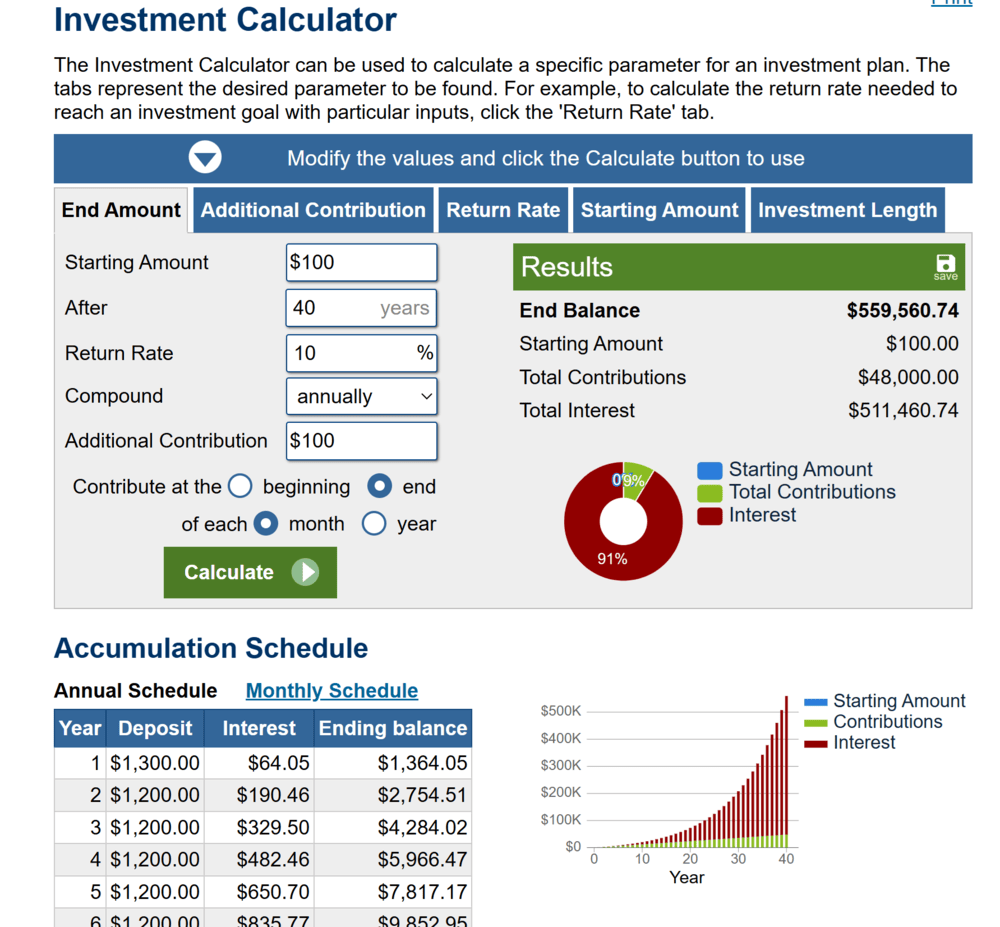Click the red Interest legend swatch by pie chart
Viewport: 1000px width, 927px height.
709,516
